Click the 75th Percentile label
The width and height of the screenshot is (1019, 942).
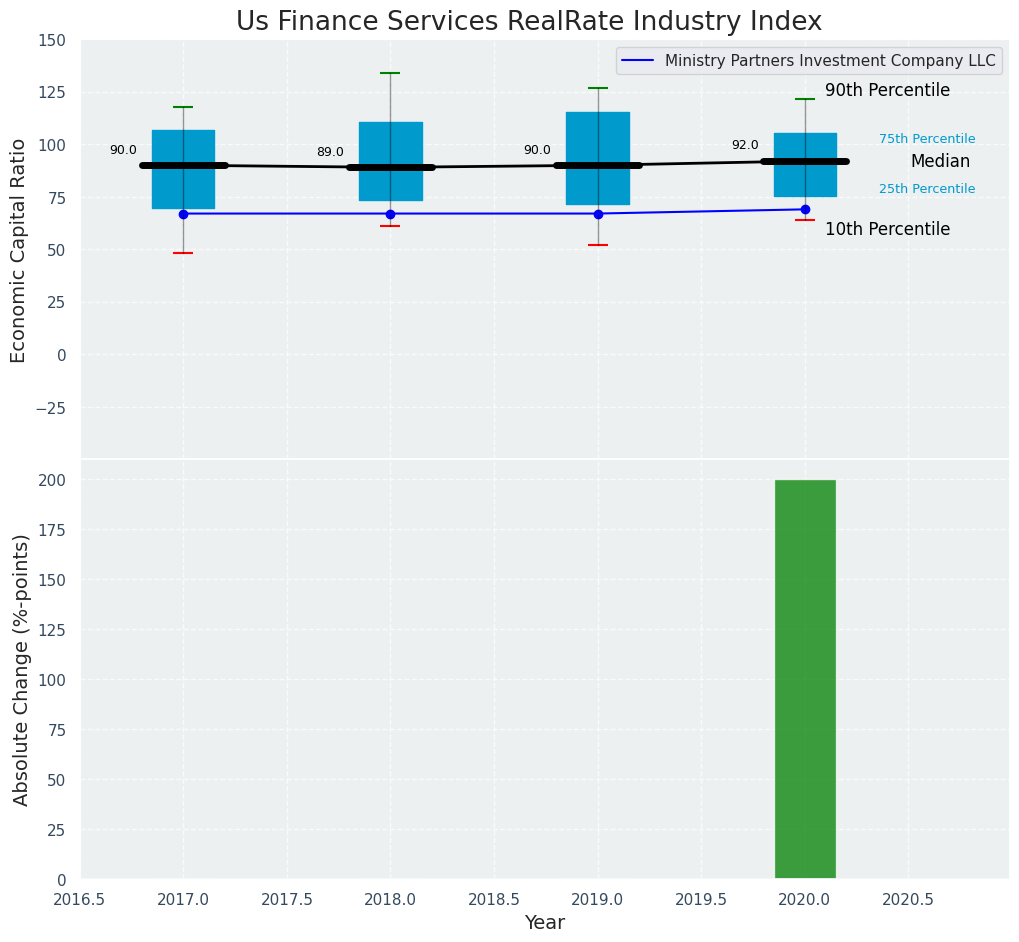coord(926,139)
